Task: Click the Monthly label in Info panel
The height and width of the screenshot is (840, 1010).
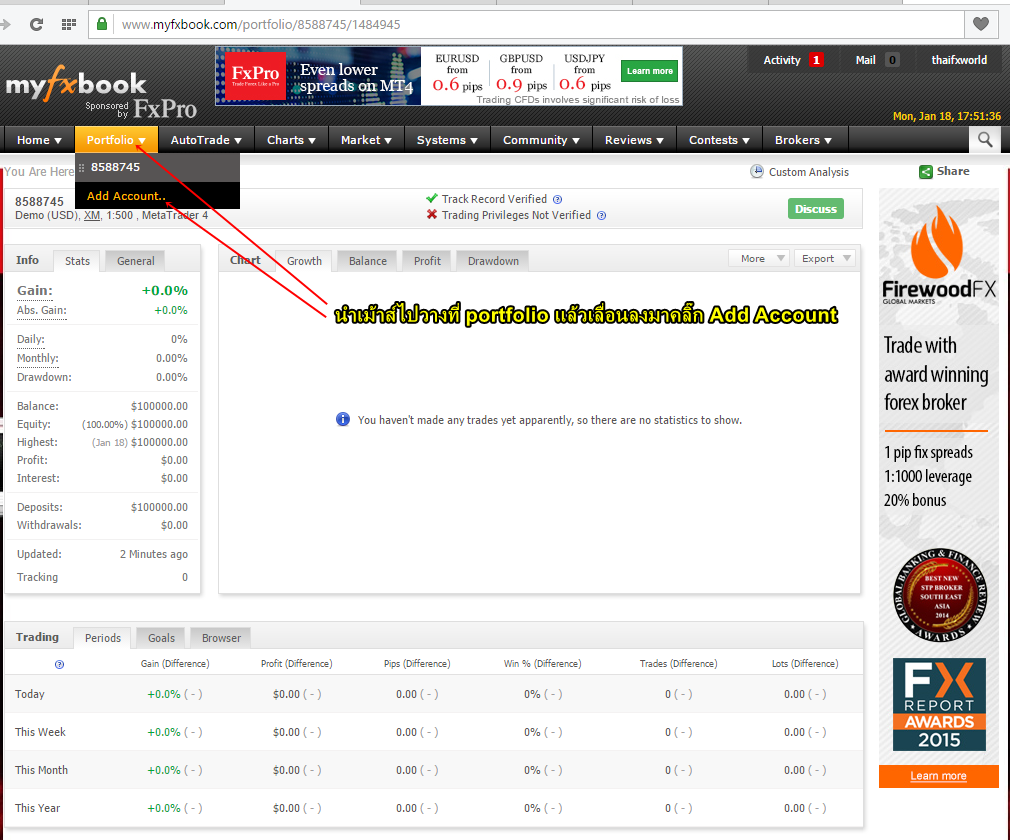Action: [37, 358]
